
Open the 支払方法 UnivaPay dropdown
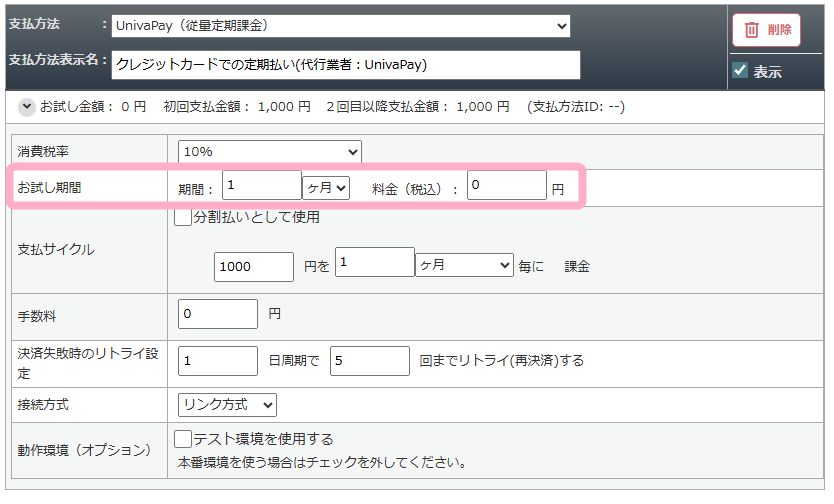341,25
